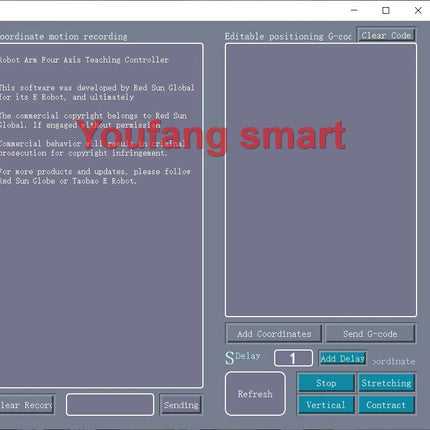Click the Clear Record button
This screenshot has width=430, height=430.
pyautogui.click(x=27, y=405)
